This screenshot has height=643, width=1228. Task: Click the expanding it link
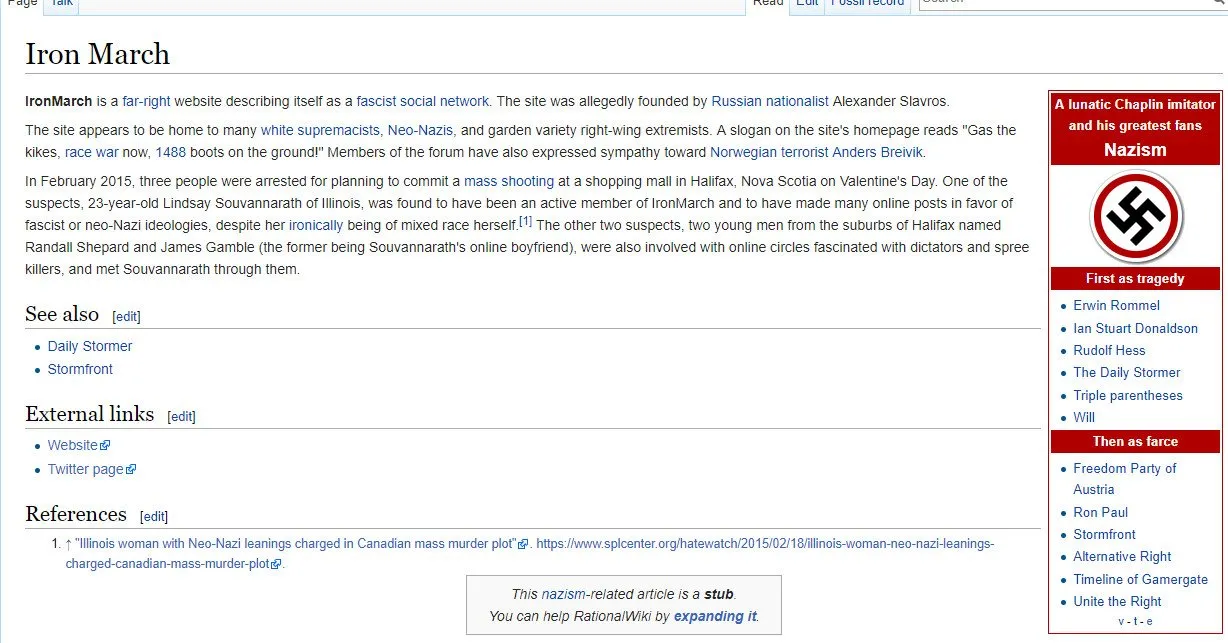click(715, 616)
